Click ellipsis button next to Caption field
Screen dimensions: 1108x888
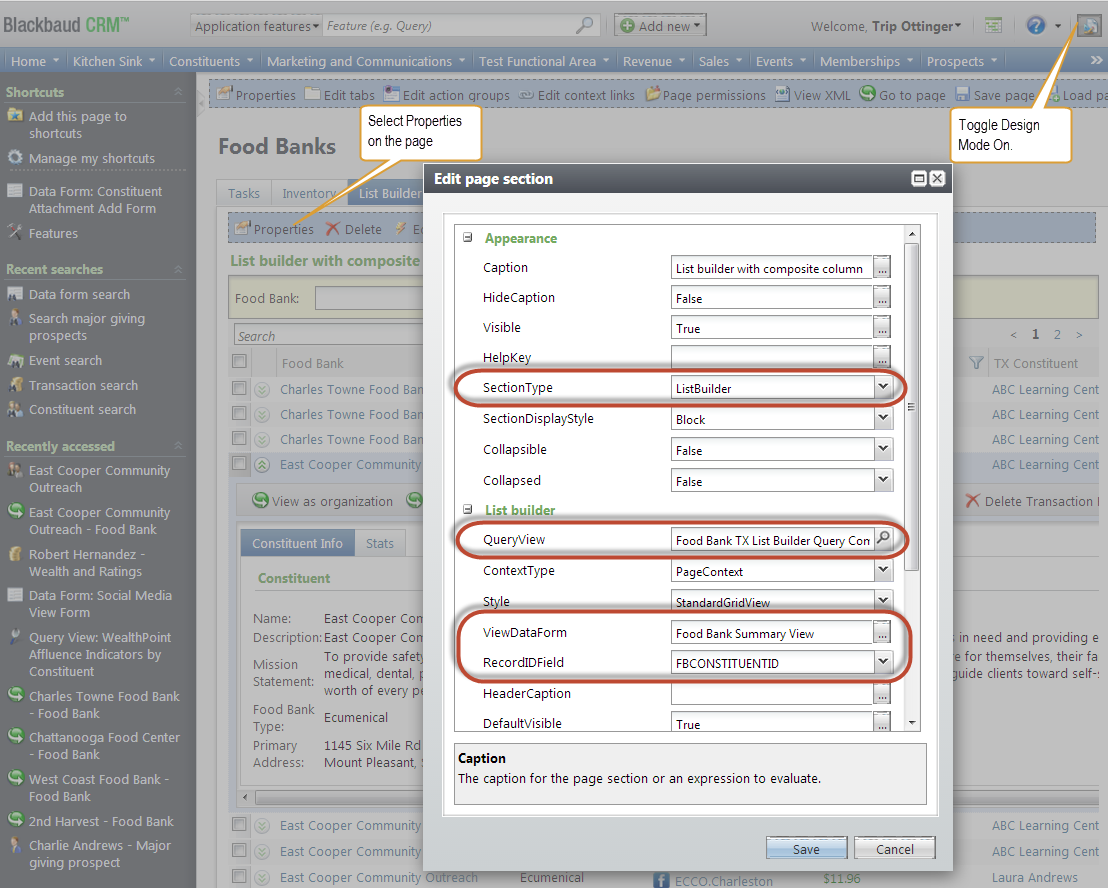point(882,268)
